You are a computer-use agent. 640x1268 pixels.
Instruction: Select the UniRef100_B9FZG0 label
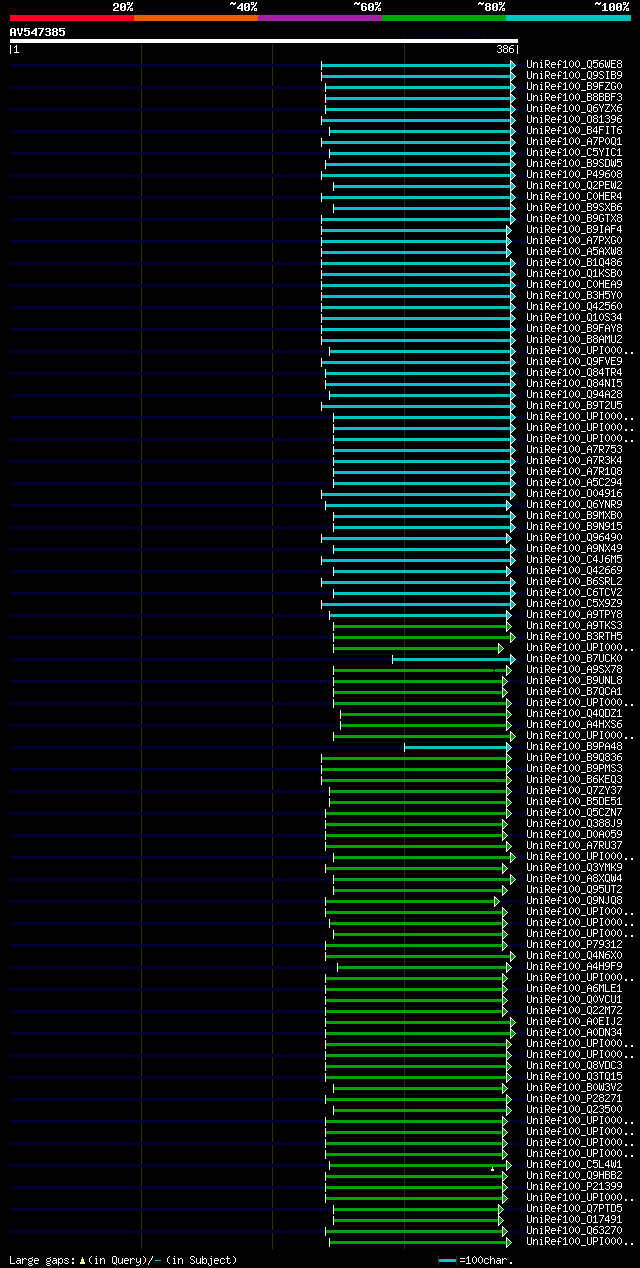point(575,86)
